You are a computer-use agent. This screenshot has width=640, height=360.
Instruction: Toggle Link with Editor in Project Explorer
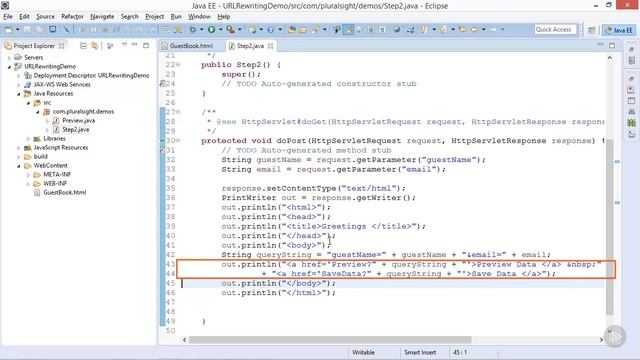point(95,46)
